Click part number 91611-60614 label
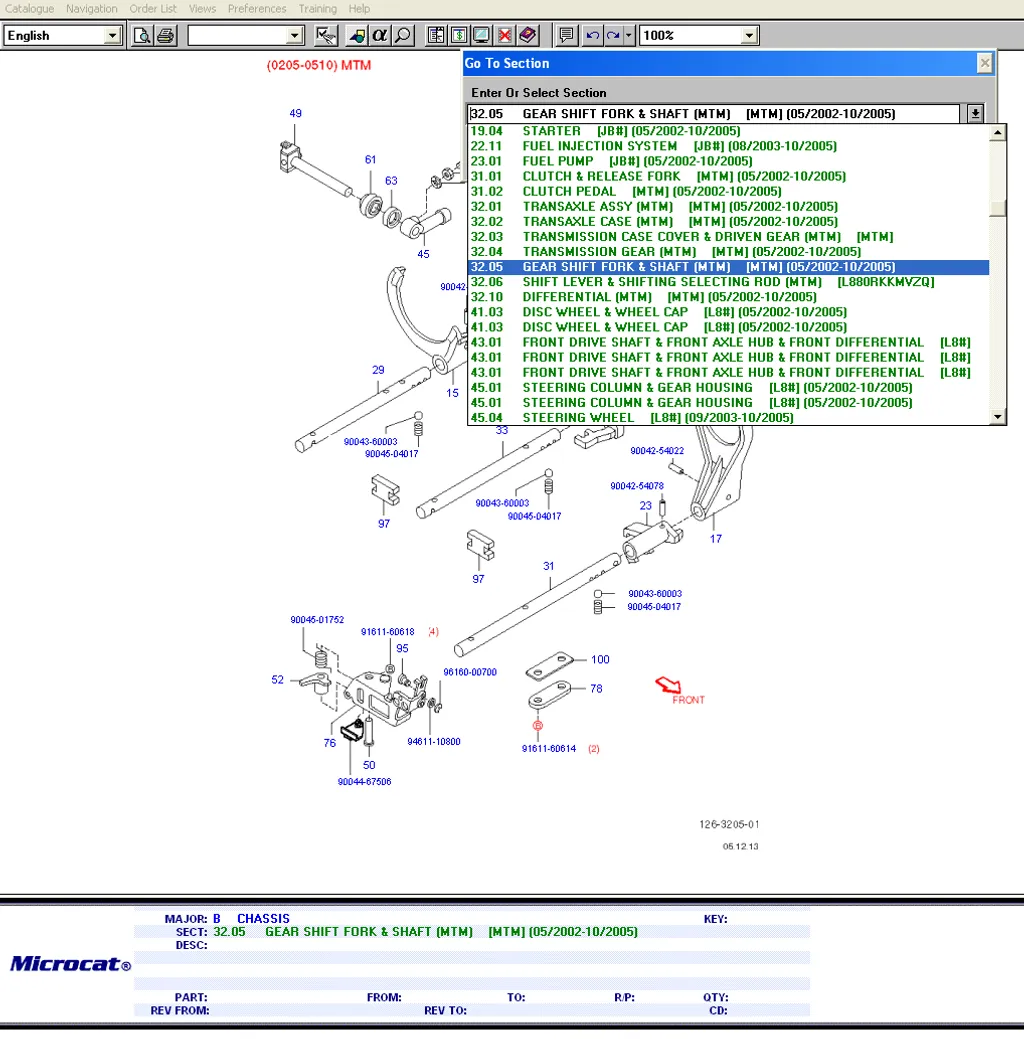The height and width of the screenshot is (1039, 1024). click(x=549, y=749)
